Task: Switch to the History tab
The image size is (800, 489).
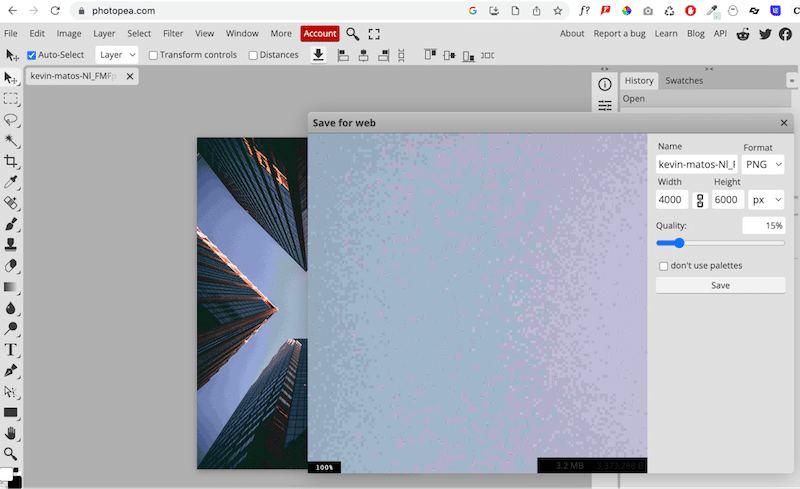Action: (639, 81)
